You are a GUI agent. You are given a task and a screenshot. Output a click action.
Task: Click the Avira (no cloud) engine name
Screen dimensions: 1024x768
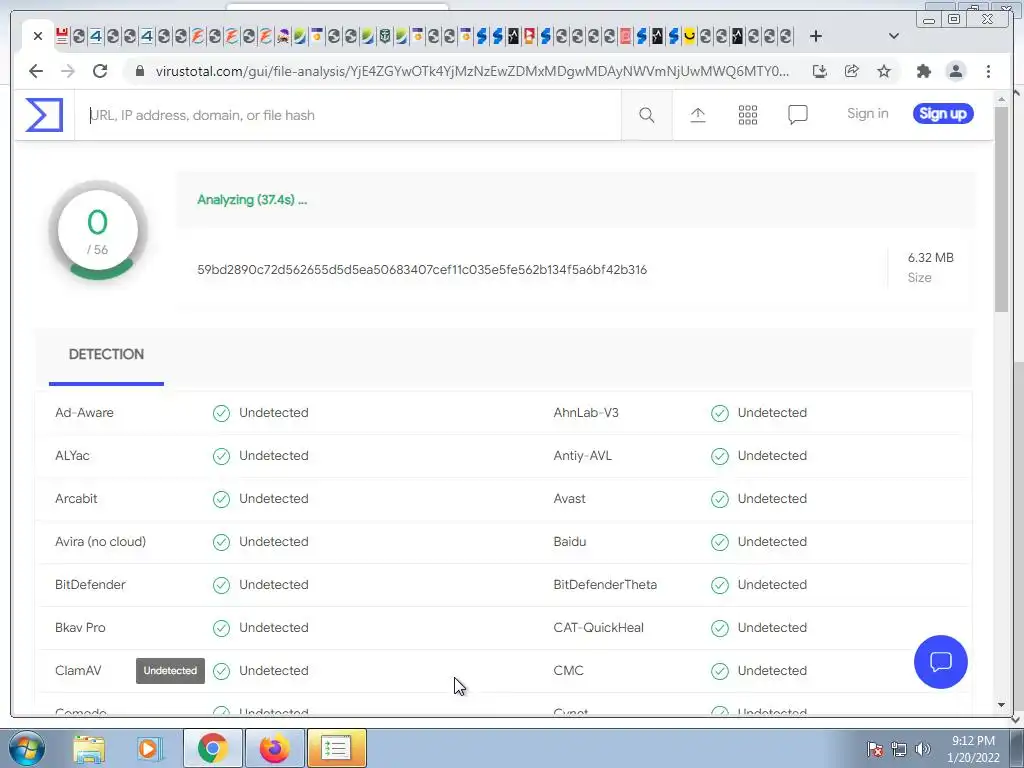(x=101, y=542)
